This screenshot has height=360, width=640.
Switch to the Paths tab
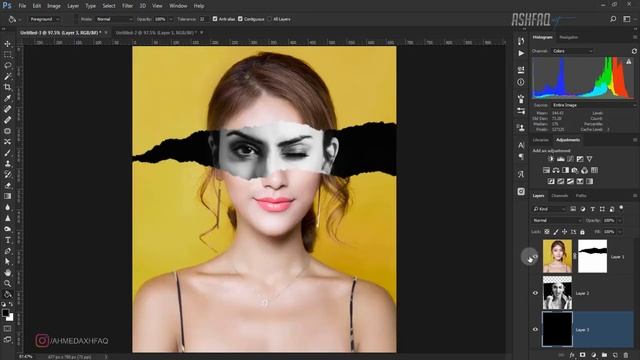pyautogui.click(x=581, y=196)
